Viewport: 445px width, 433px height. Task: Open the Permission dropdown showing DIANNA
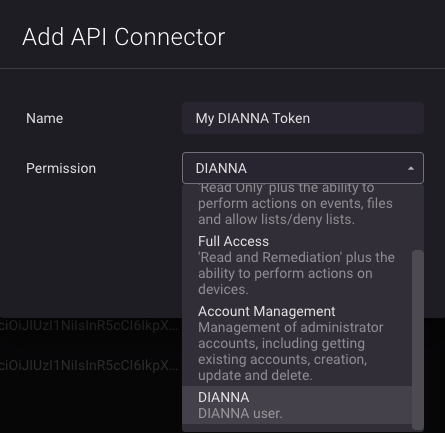tap(303, 168)
